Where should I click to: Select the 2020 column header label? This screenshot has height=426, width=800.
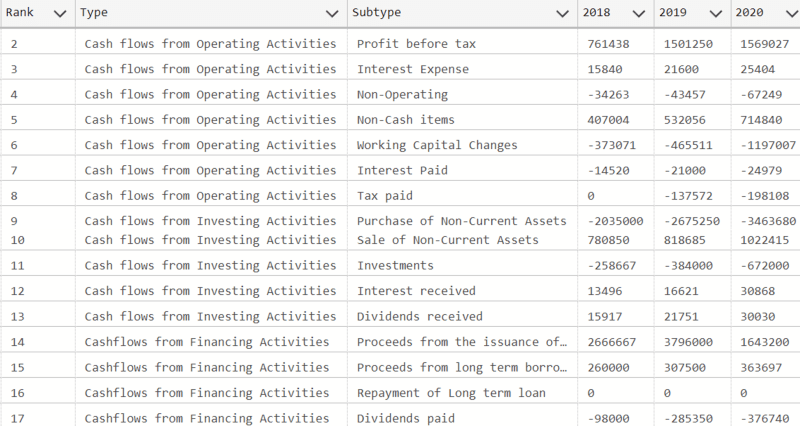coord(749,12)
